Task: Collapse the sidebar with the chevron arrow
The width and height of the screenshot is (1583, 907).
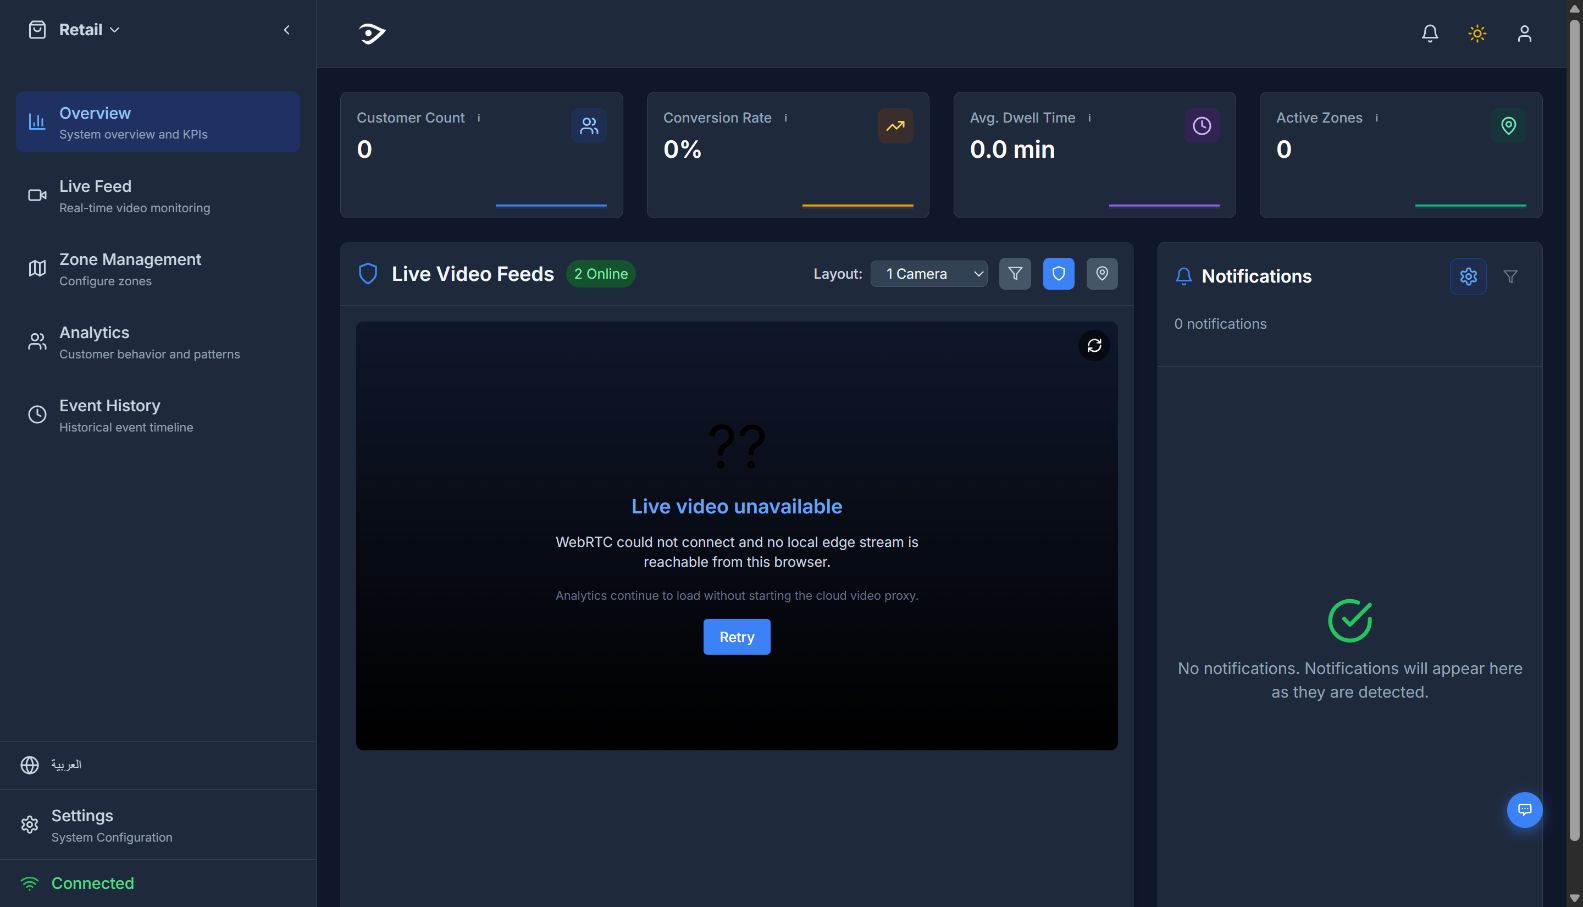Action: (287, 30)
